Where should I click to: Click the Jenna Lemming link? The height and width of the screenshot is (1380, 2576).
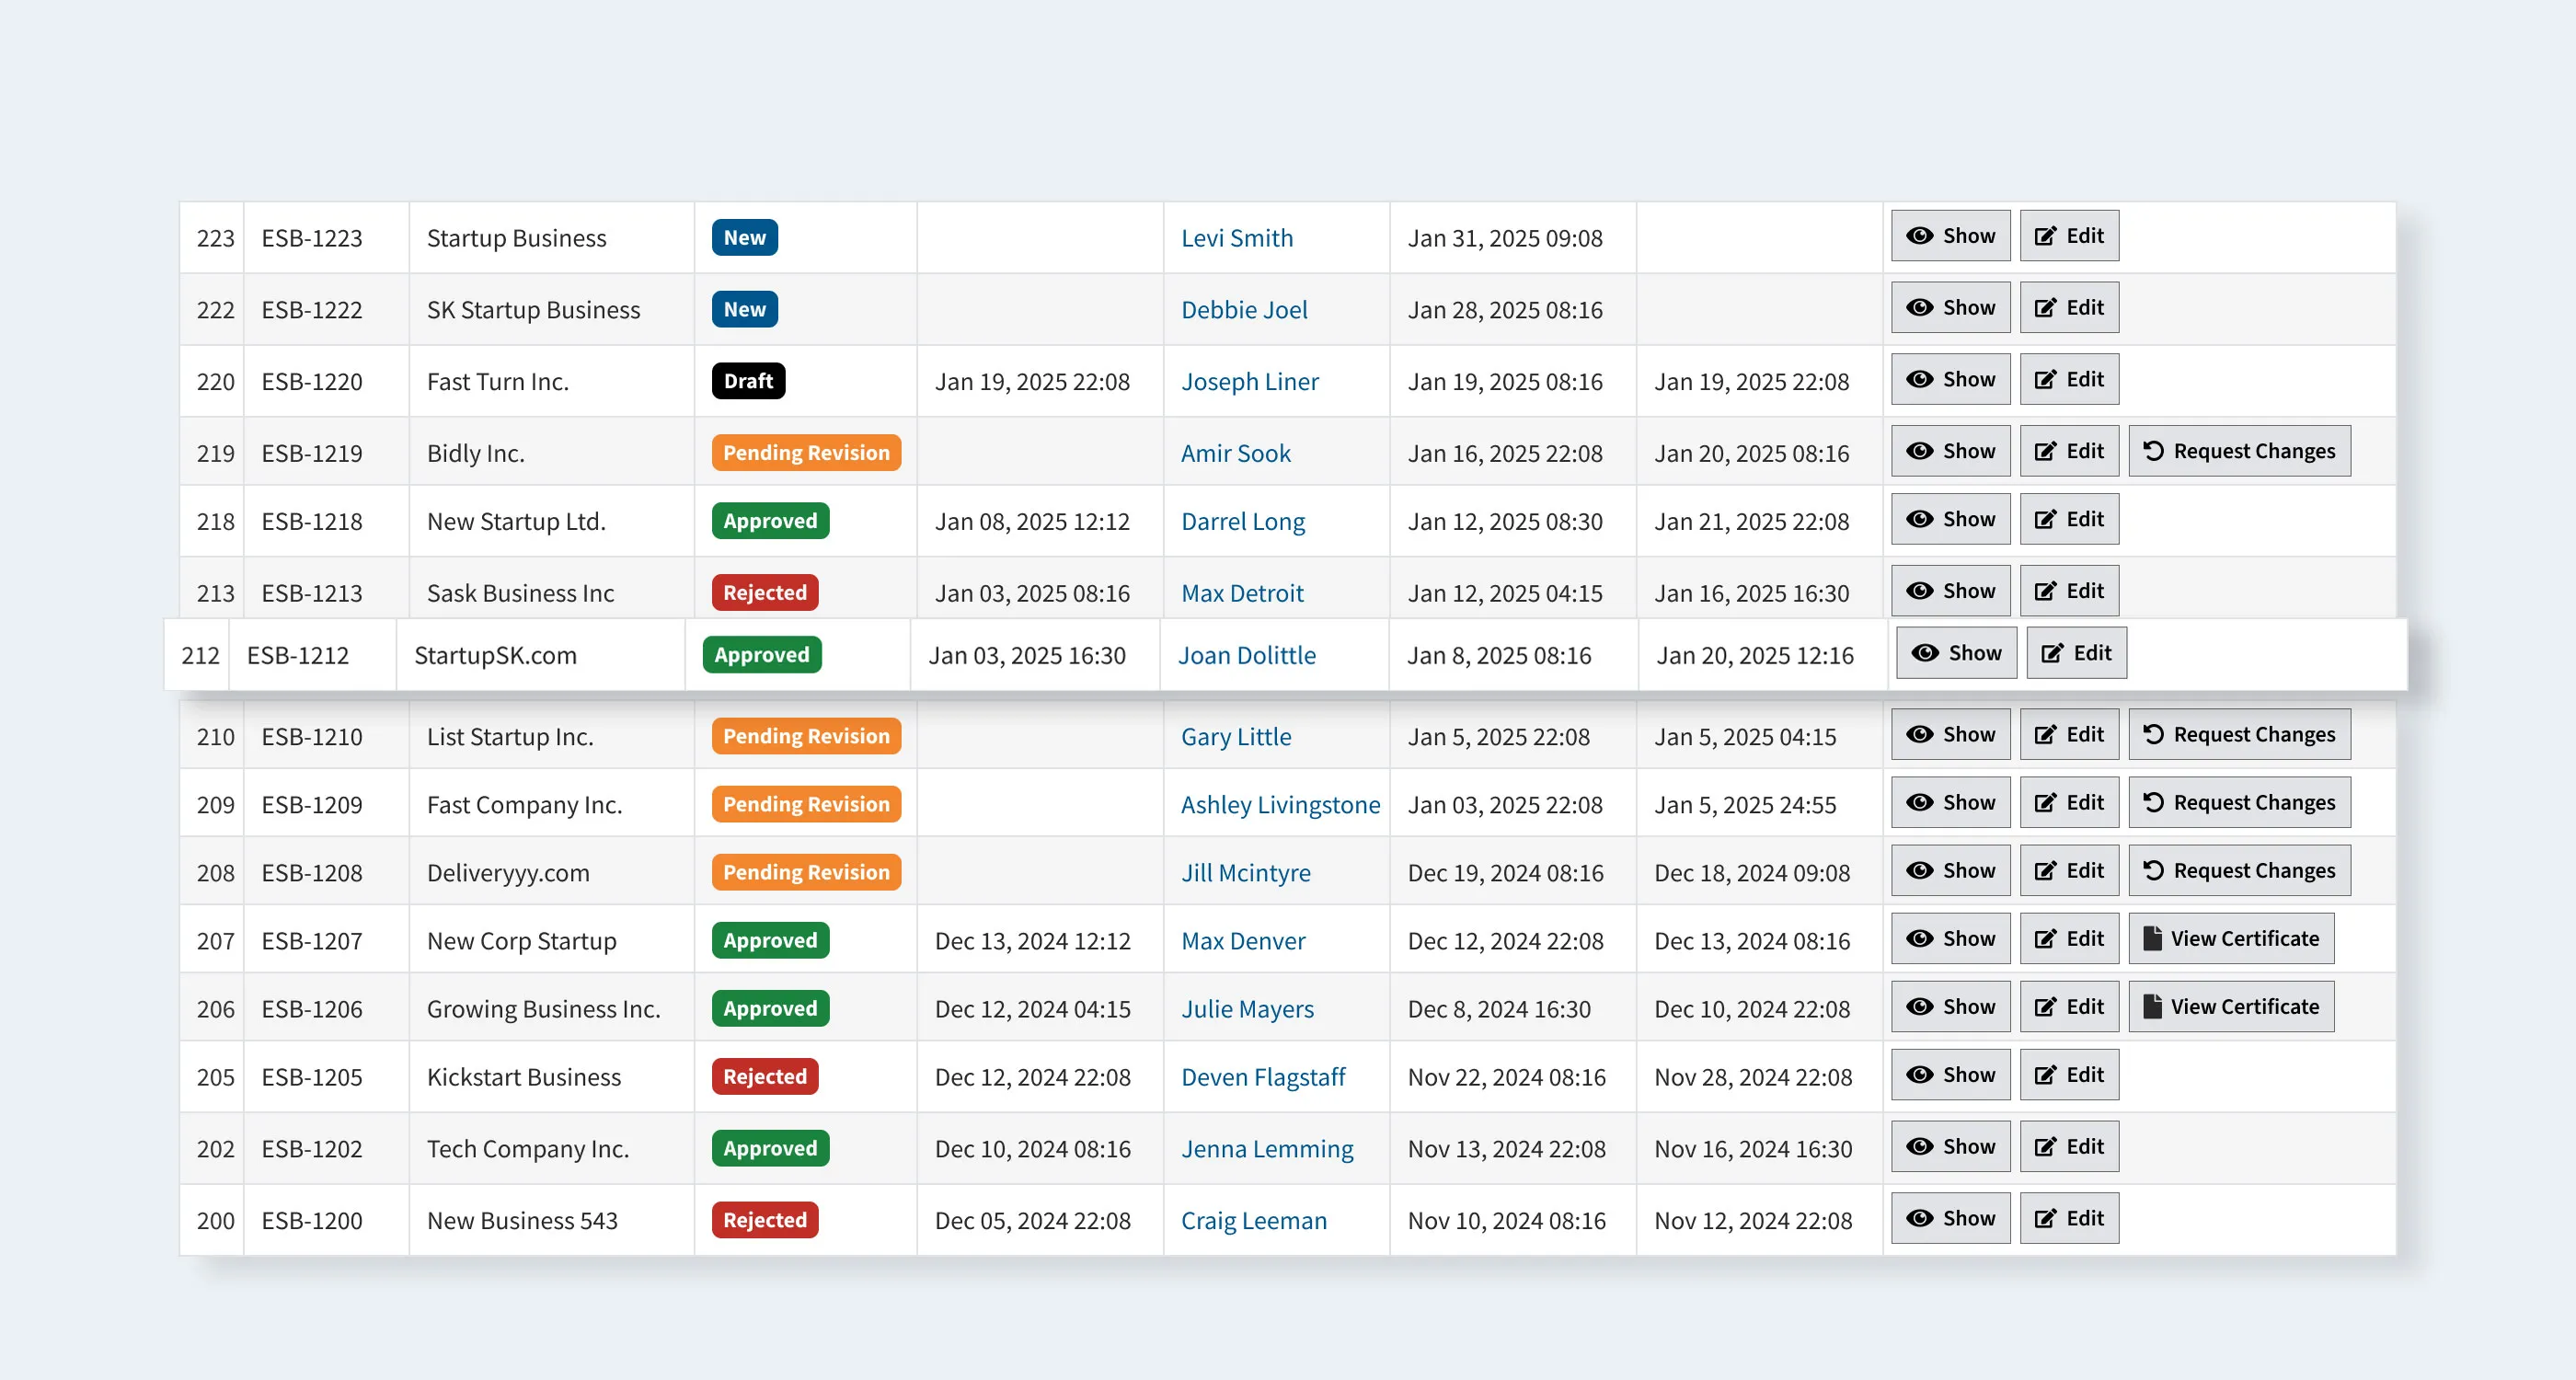pyautogui.click(x=1267, y=1148)
